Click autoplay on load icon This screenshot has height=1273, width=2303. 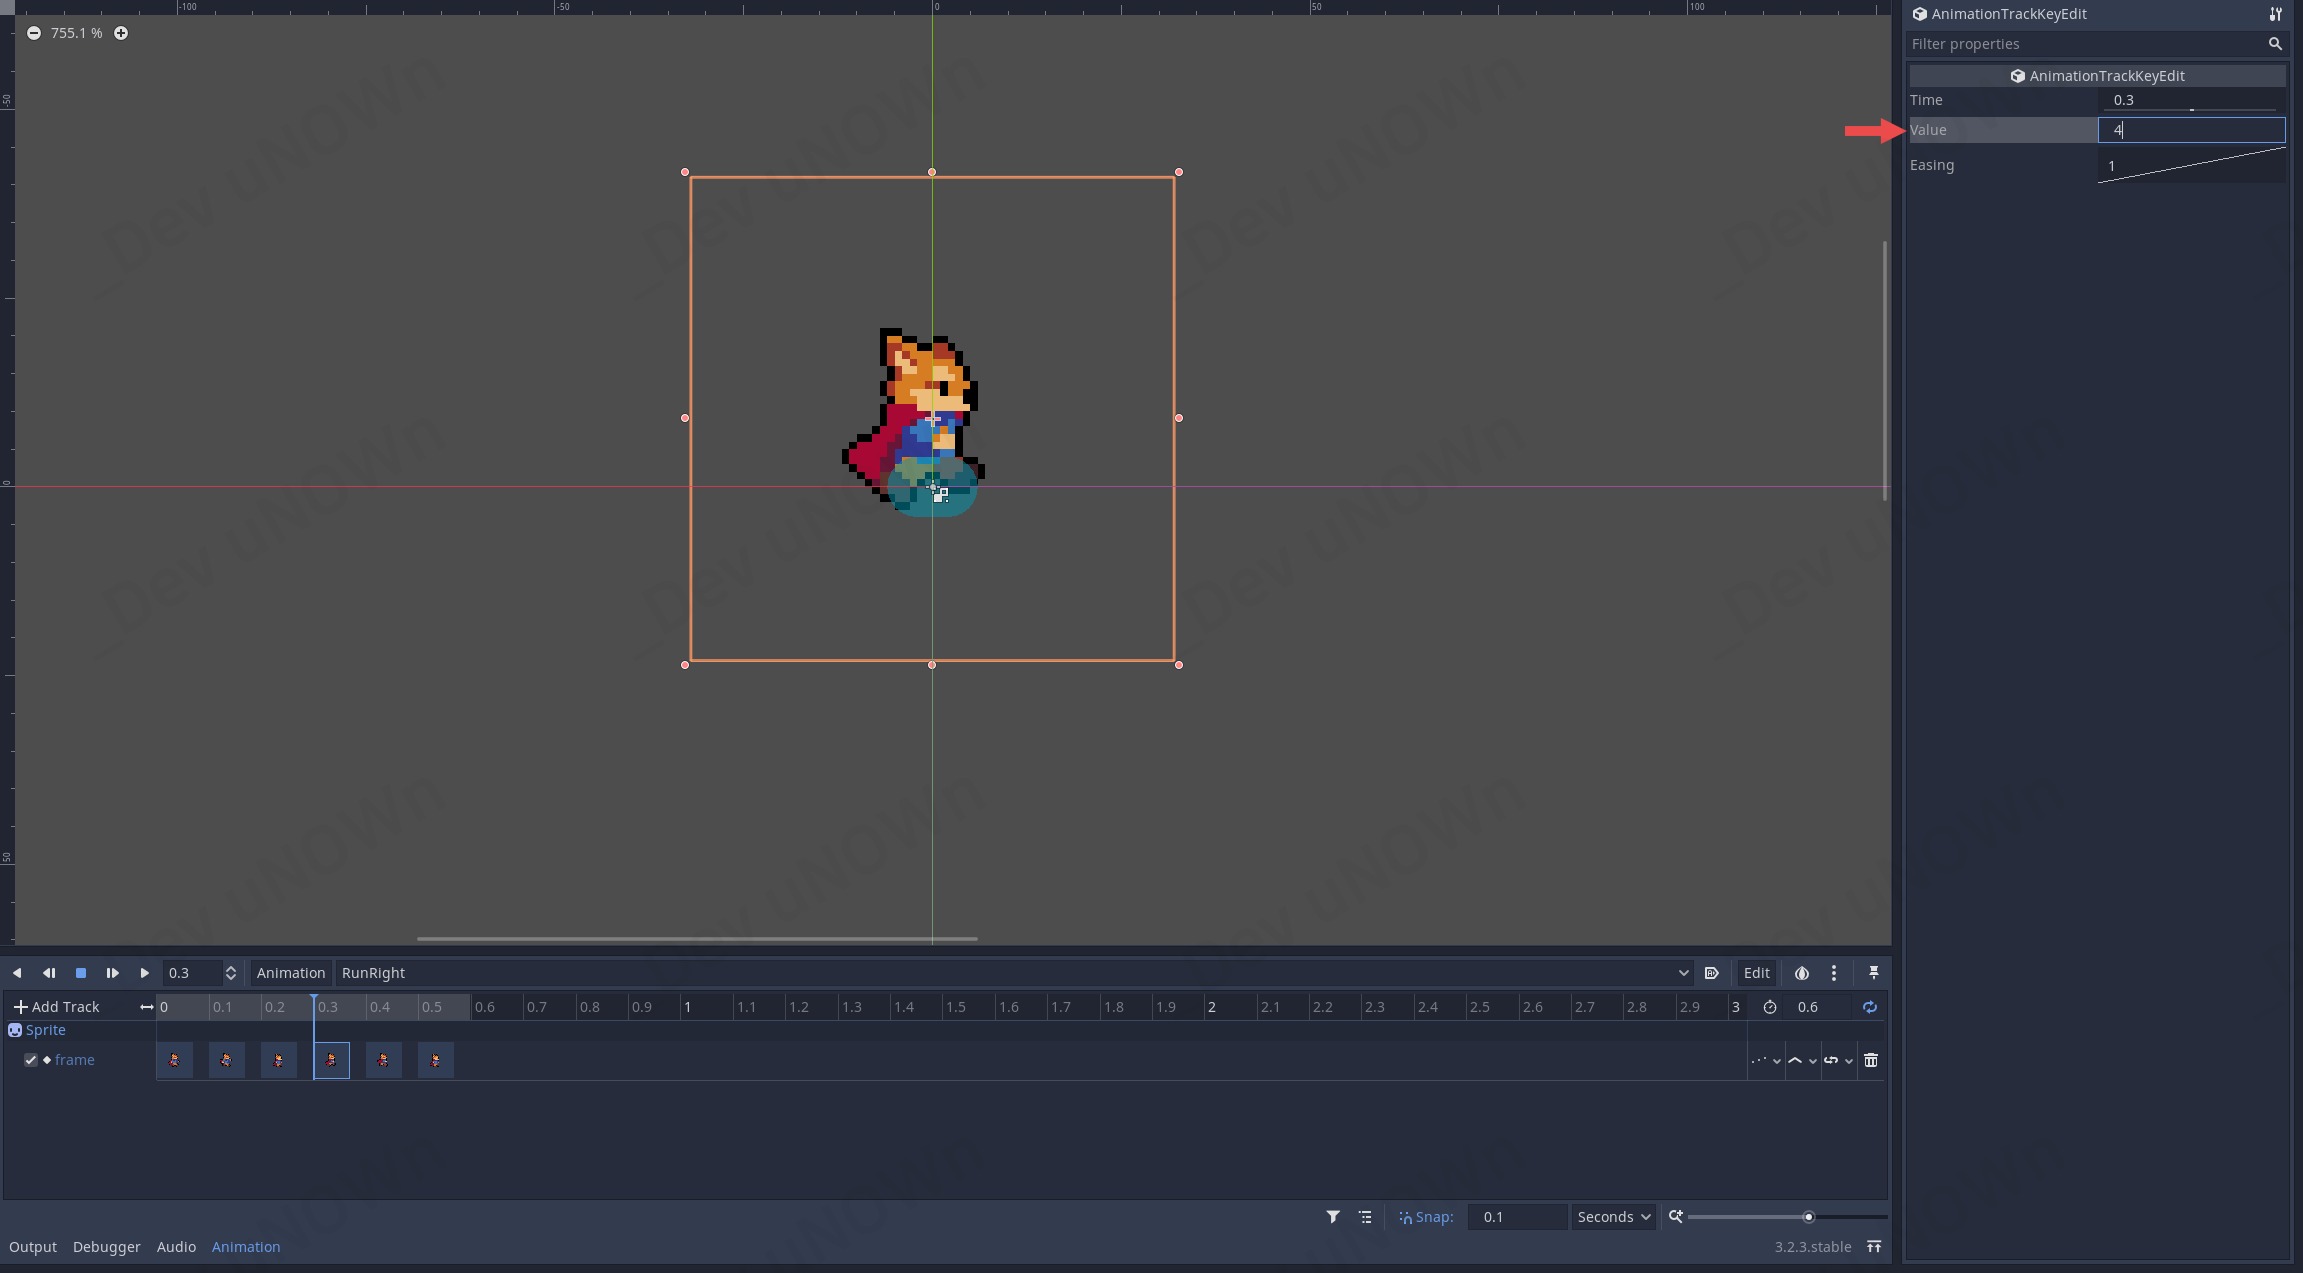click(1711, 973)
